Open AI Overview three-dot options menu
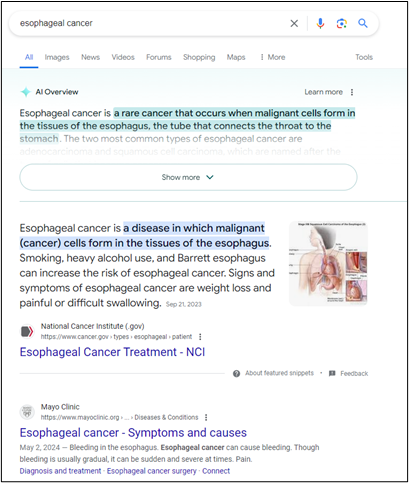 click(352, 92)
